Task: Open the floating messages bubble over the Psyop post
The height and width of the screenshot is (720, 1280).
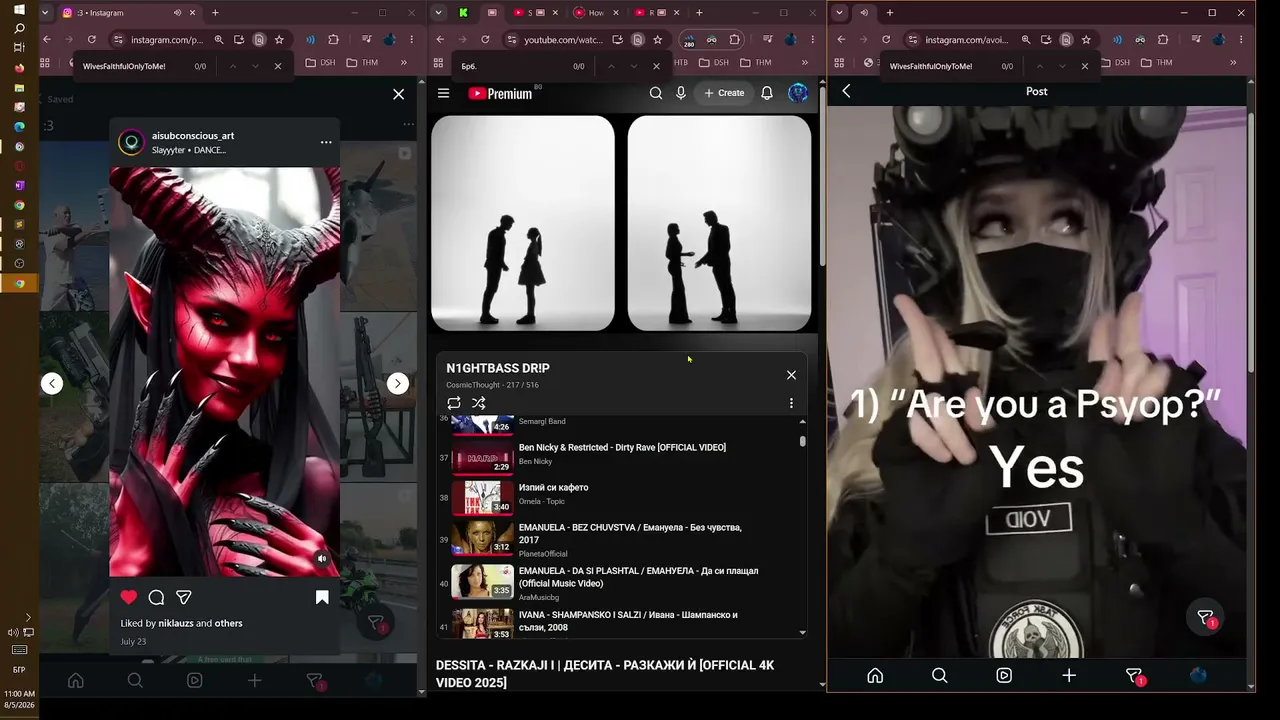Action: (x=1206, y=618)
